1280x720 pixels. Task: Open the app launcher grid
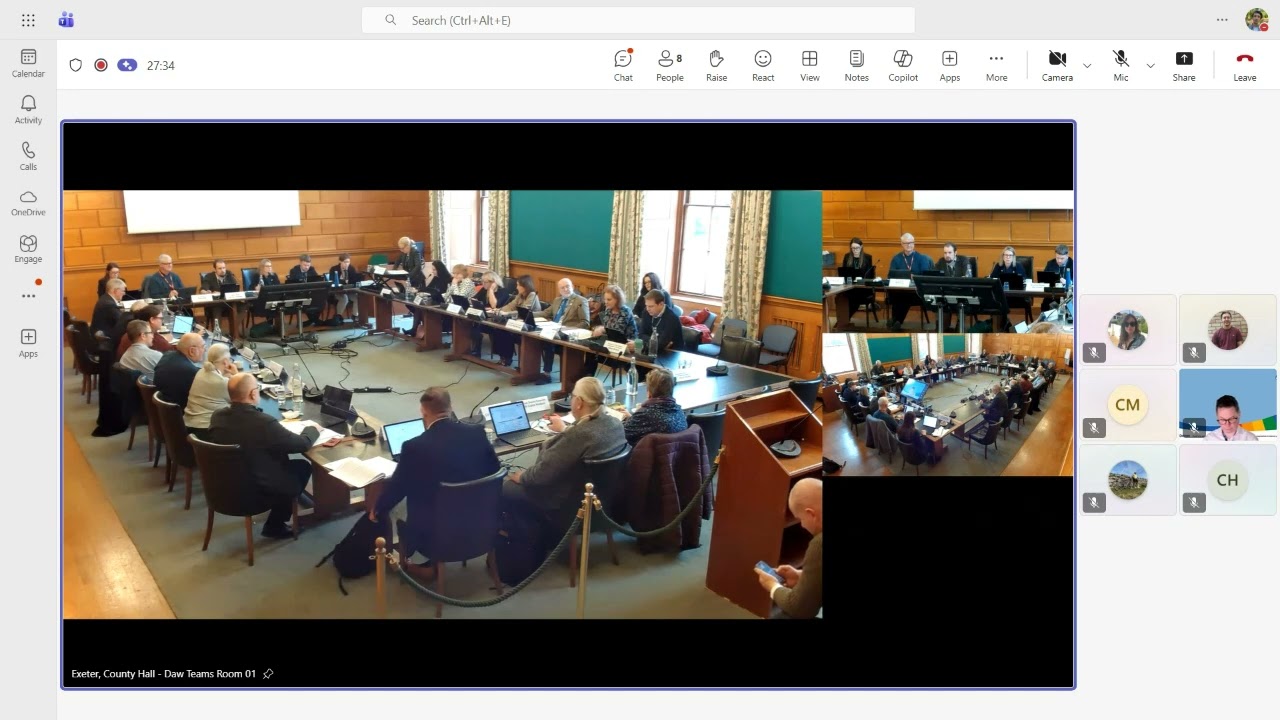pyautogui.click(x=28, y=20)
